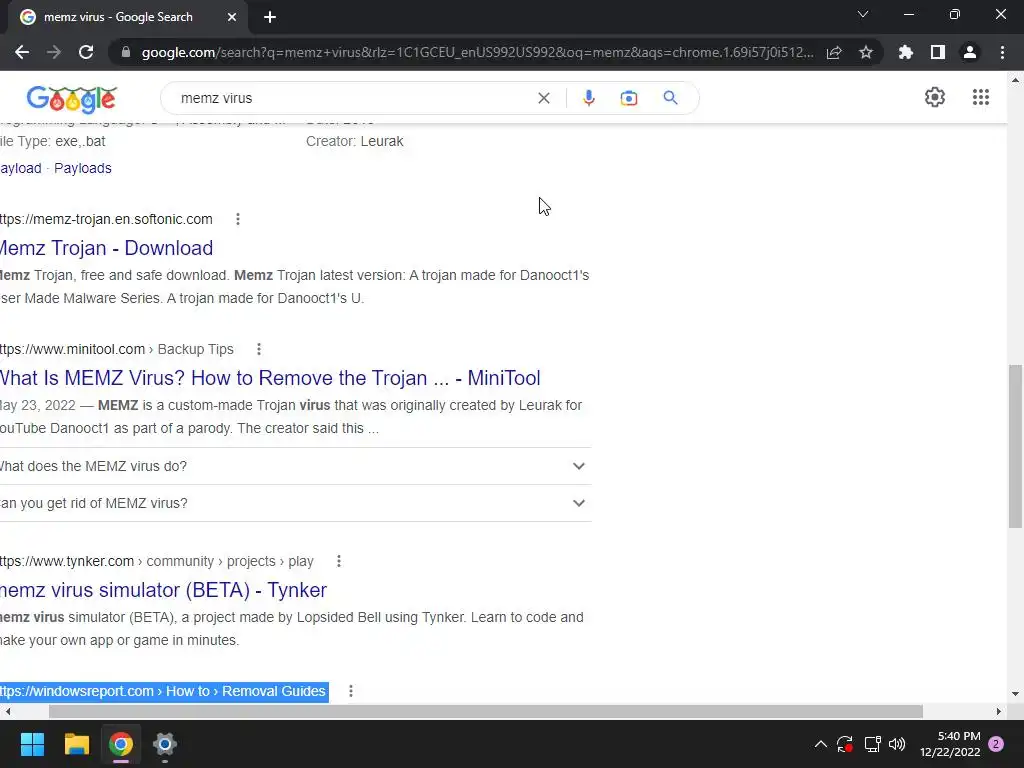Click the Chrome taskbar icon
The image size is (1024, 768).
tap(121, 744)
